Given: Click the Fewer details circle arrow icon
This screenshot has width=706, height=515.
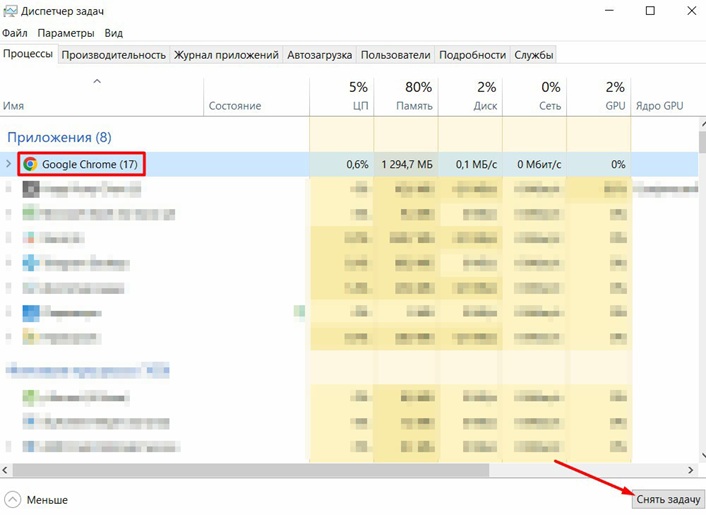Looking at the screenshot, I should (13, 500).
